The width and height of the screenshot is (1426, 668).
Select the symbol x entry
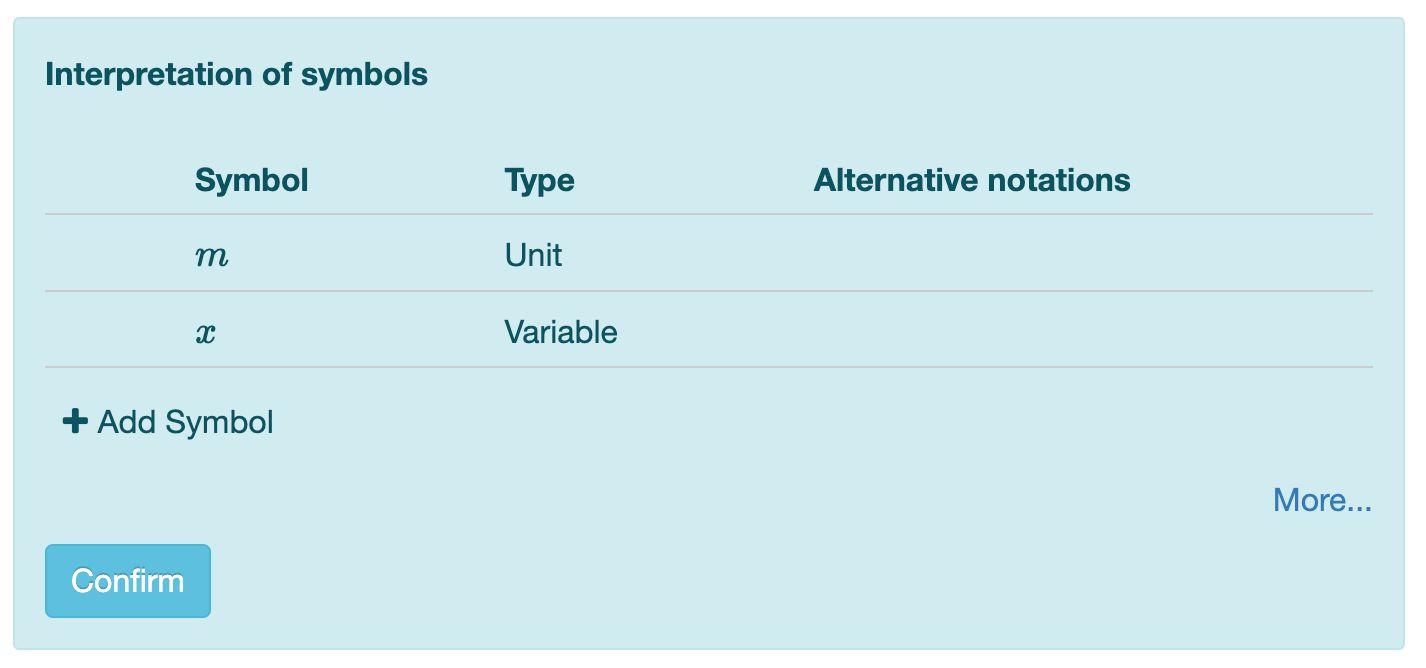pos(206,332)
